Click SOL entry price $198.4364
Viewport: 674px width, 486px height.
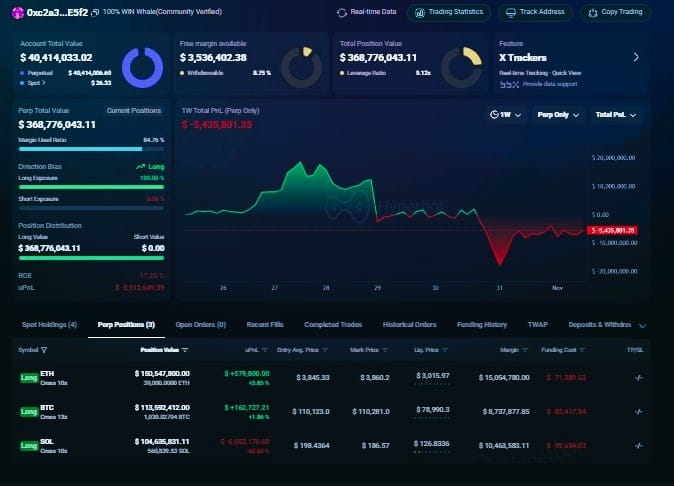point(311,446)
